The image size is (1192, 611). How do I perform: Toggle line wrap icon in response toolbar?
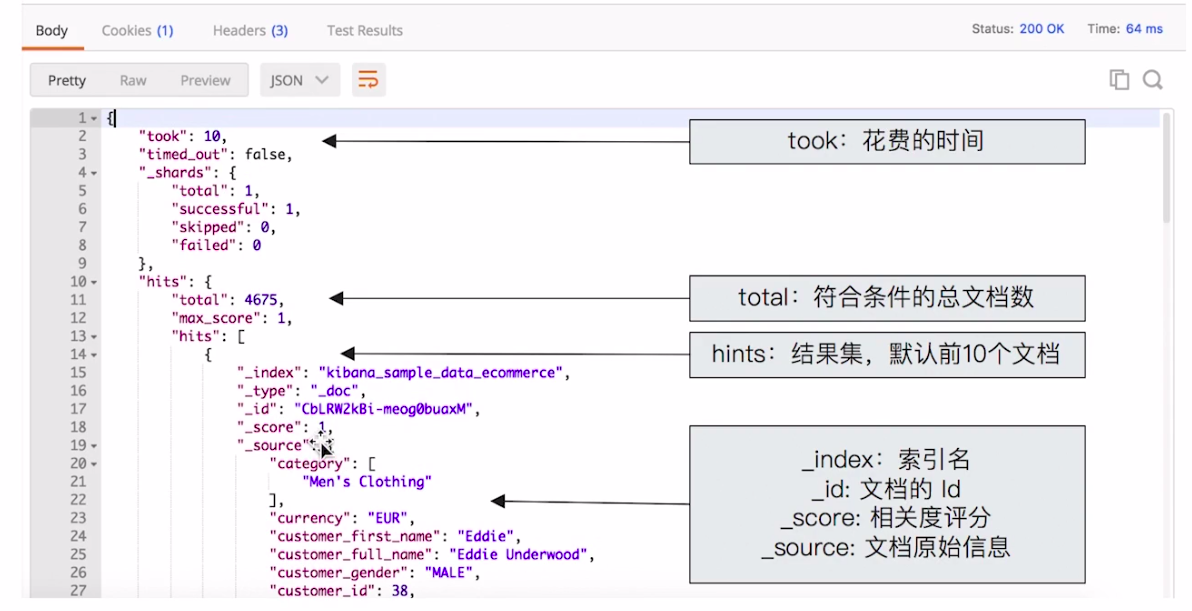point(368,80)
